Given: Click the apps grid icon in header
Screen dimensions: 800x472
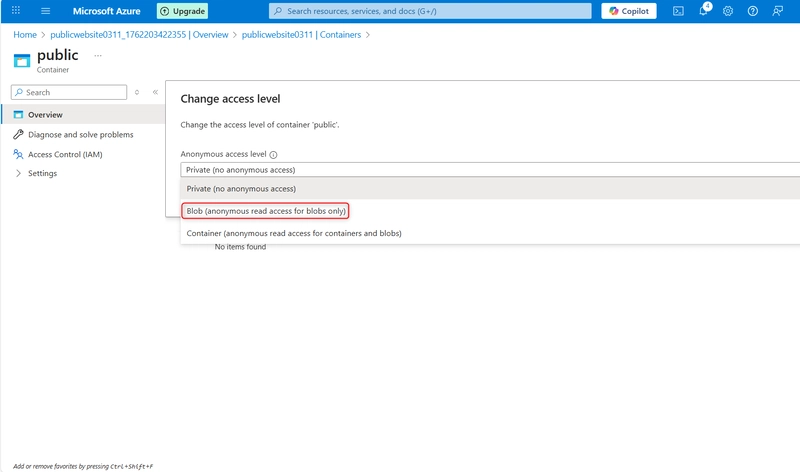Looking at the screenshot, I should 15,11.
